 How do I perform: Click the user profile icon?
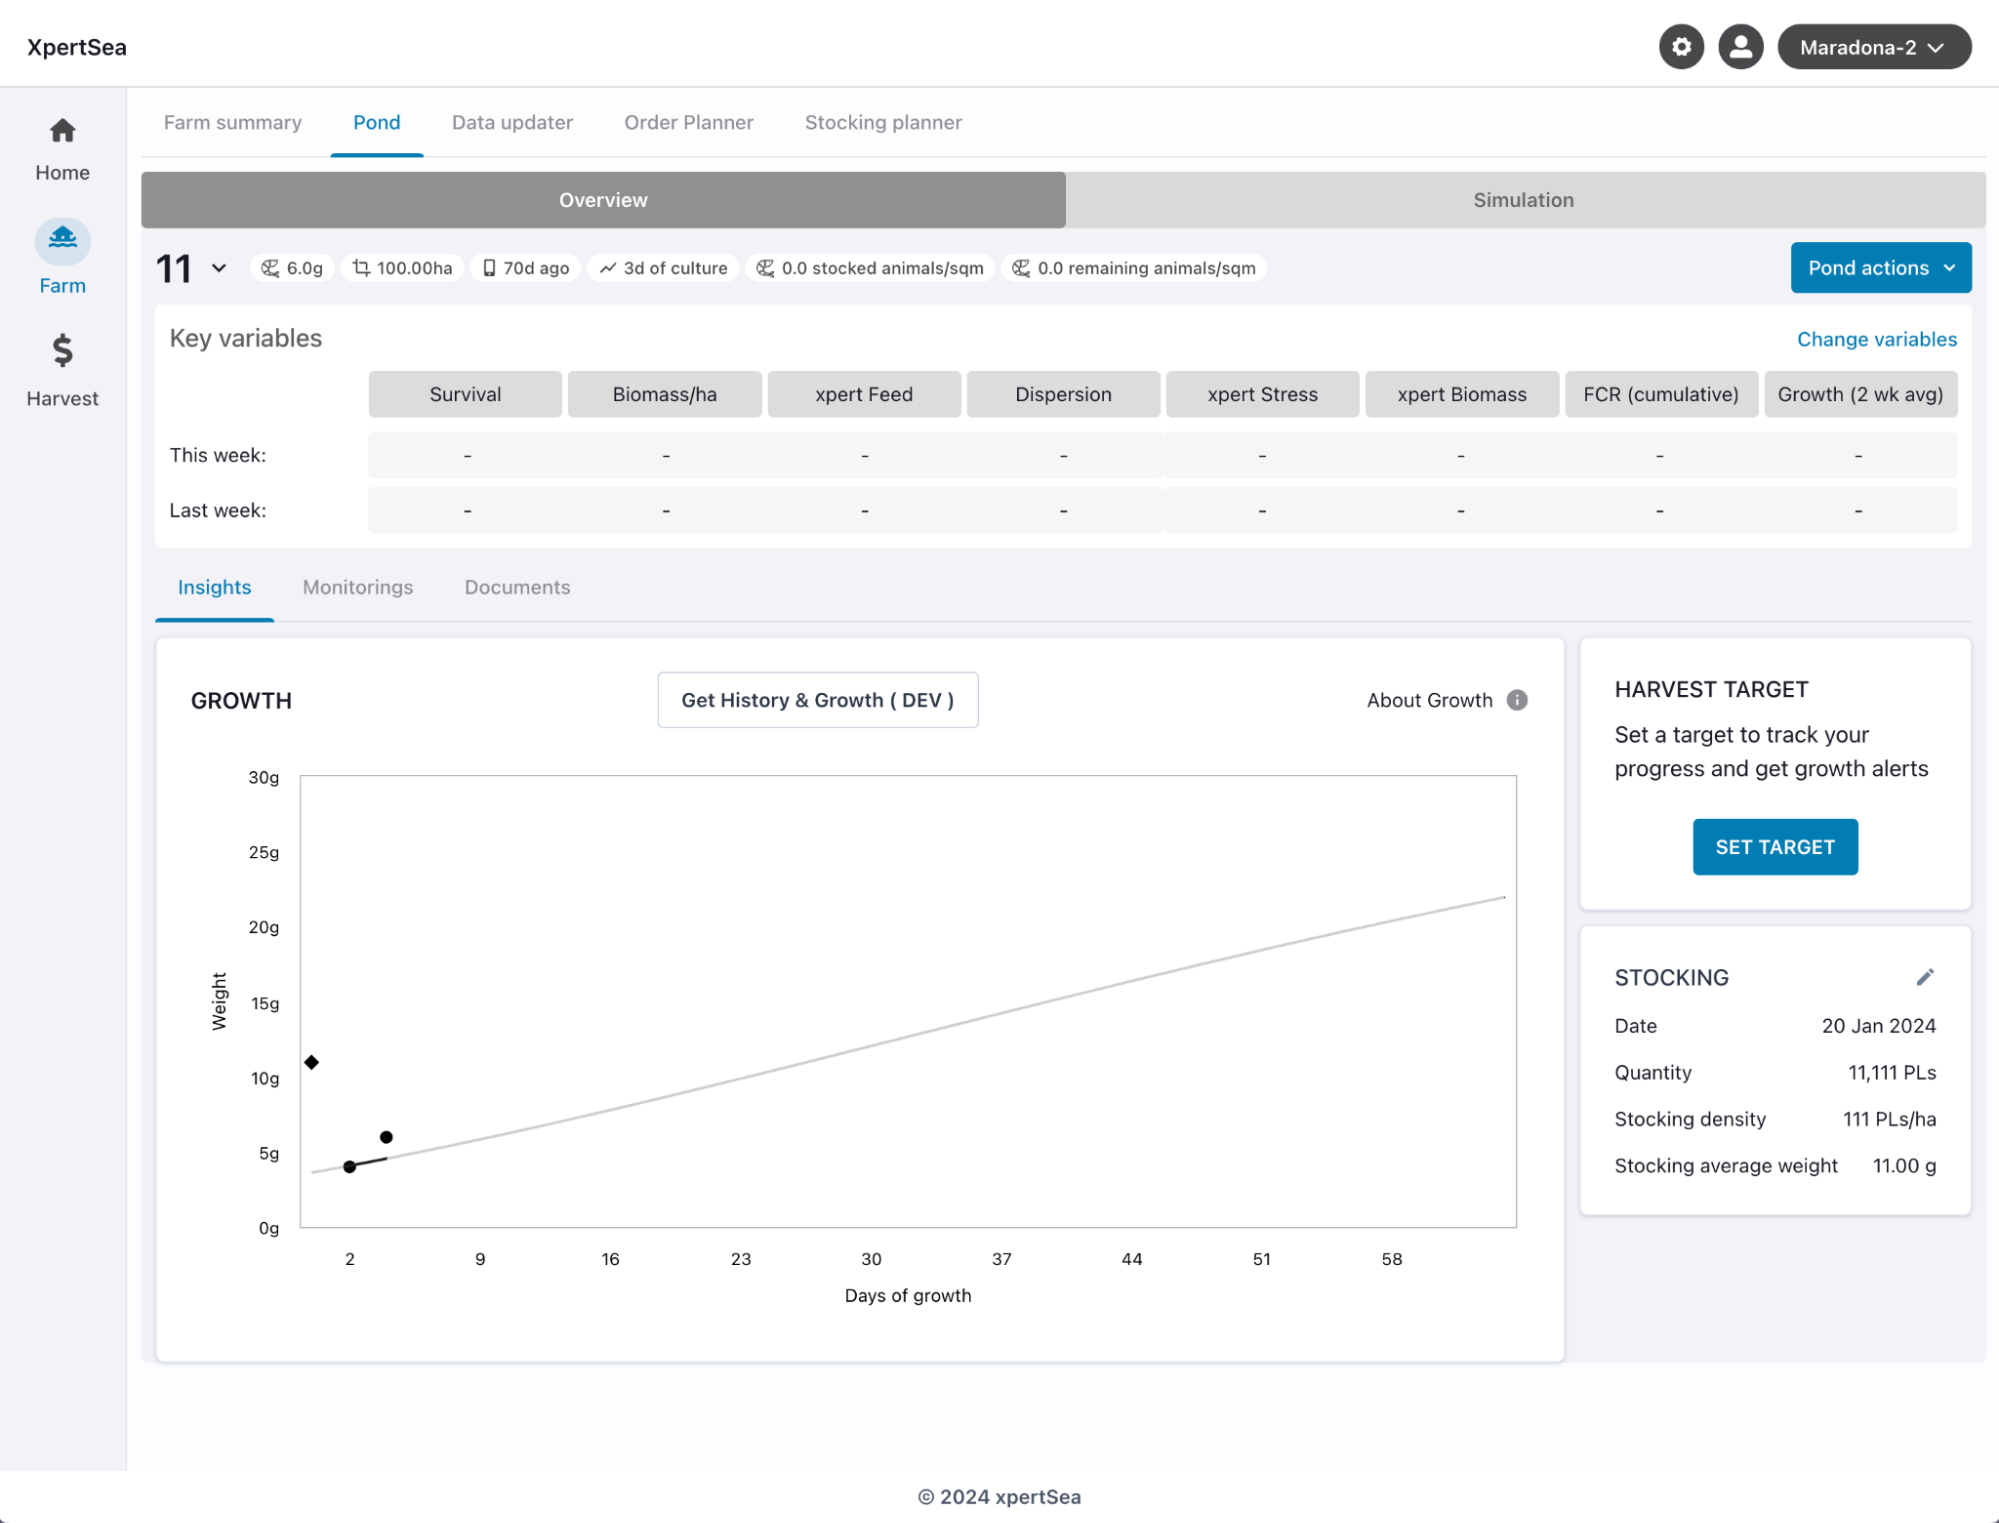click(x=1740, y=47)
